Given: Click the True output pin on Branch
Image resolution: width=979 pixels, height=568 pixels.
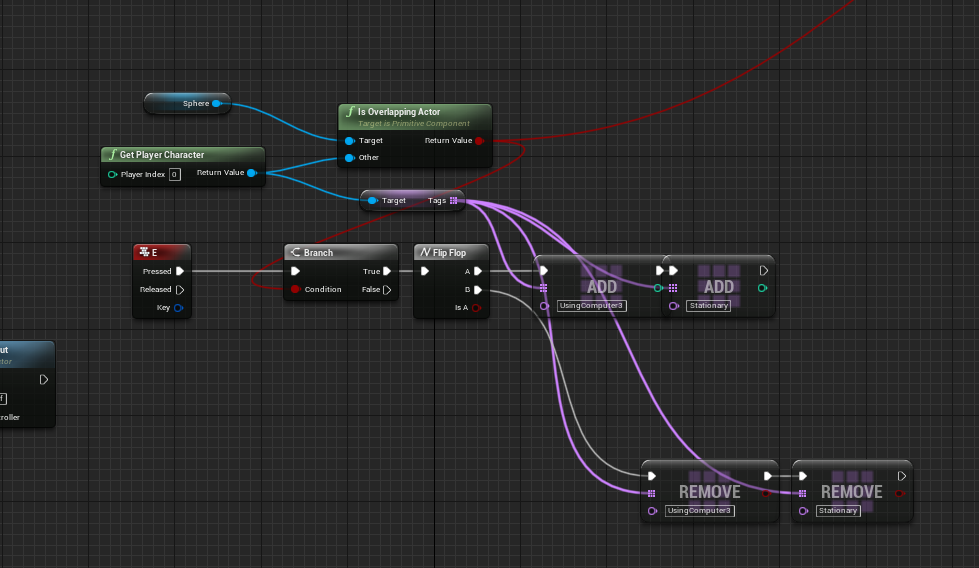Looking at the screenshot, I should [387, 271].
